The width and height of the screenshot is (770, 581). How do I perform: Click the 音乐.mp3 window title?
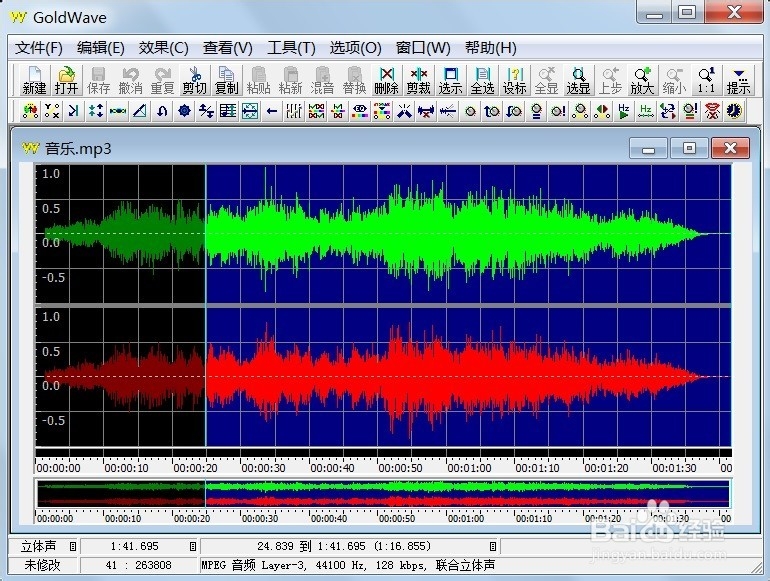click(x=78, y=148)
